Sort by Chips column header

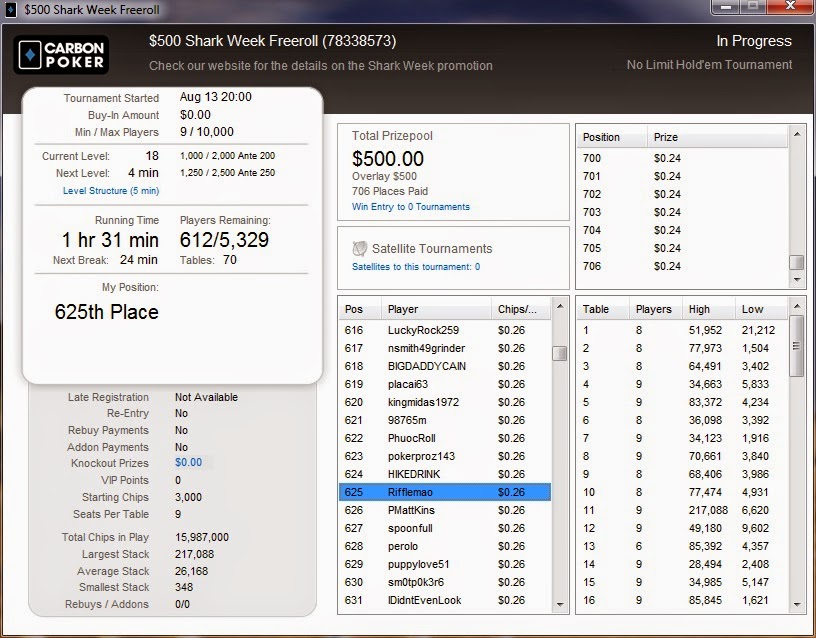(x=521, y=309)
